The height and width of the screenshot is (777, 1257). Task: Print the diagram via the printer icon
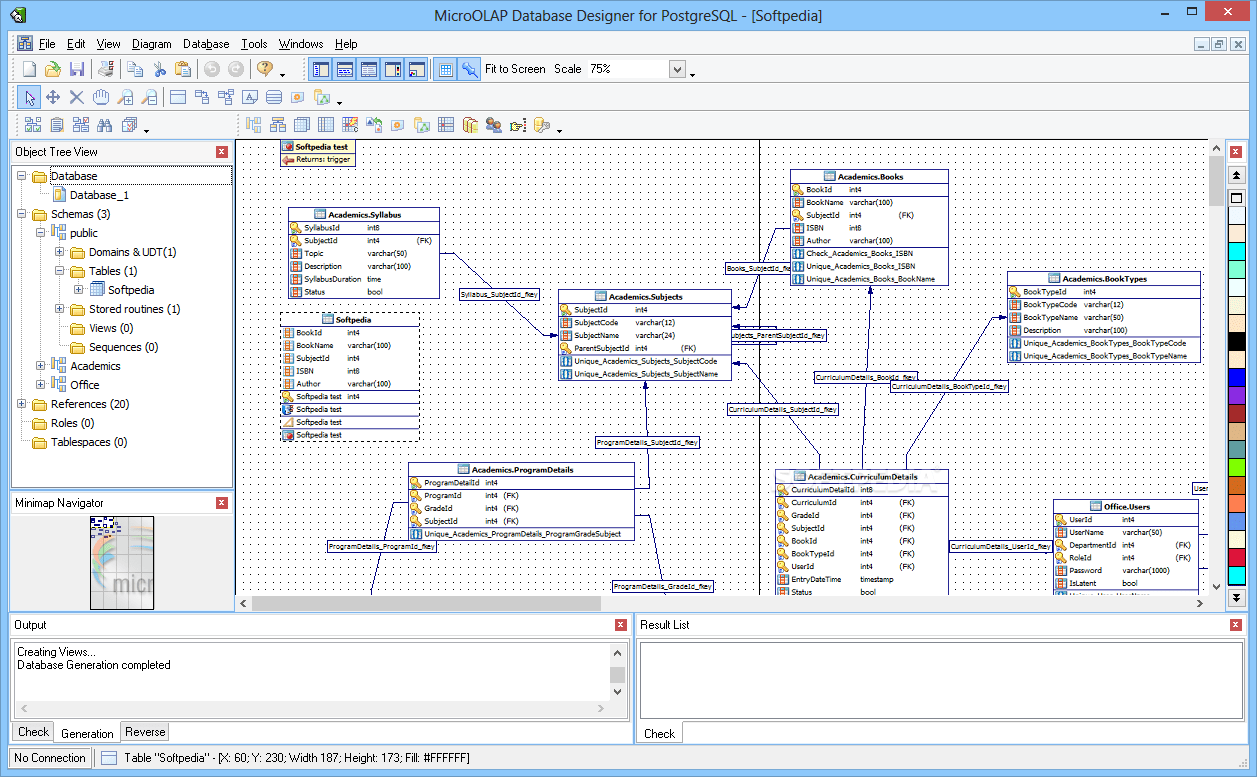click(105, 68)
